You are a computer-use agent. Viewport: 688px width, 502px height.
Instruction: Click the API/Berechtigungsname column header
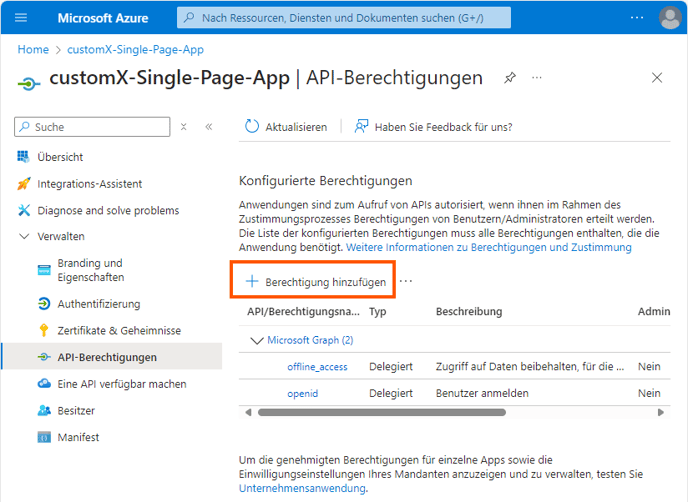(303, 312)
